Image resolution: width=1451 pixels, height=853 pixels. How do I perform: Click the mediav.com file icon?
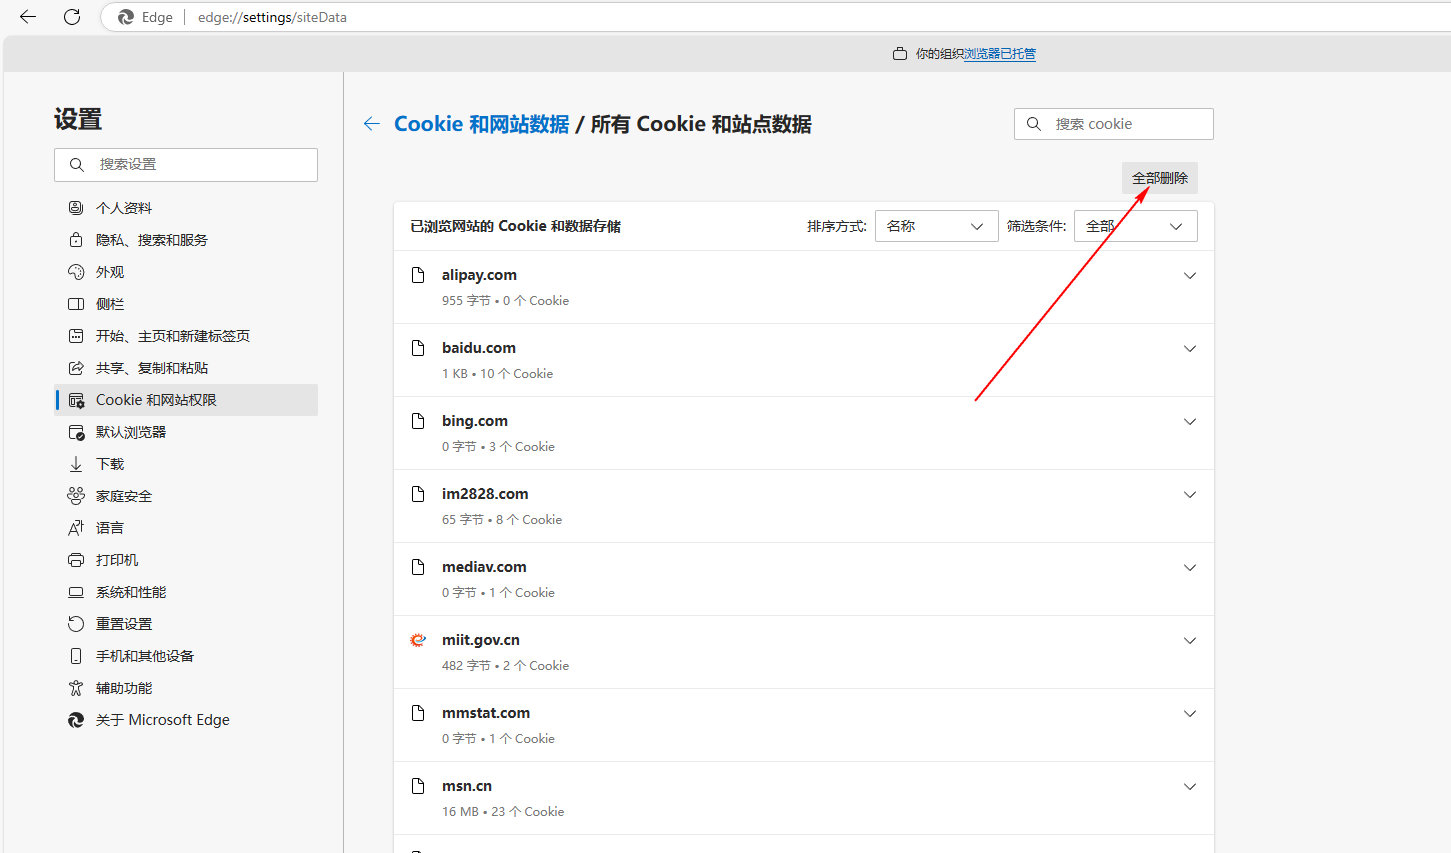[418, 567]
